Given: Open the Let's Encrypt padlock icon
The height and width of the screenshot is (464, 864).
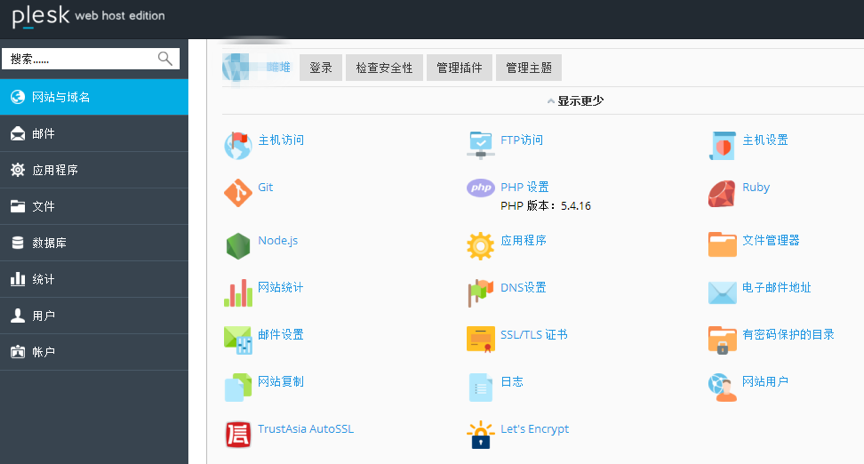Looking at the screenshot, I should tap(480, 434).
